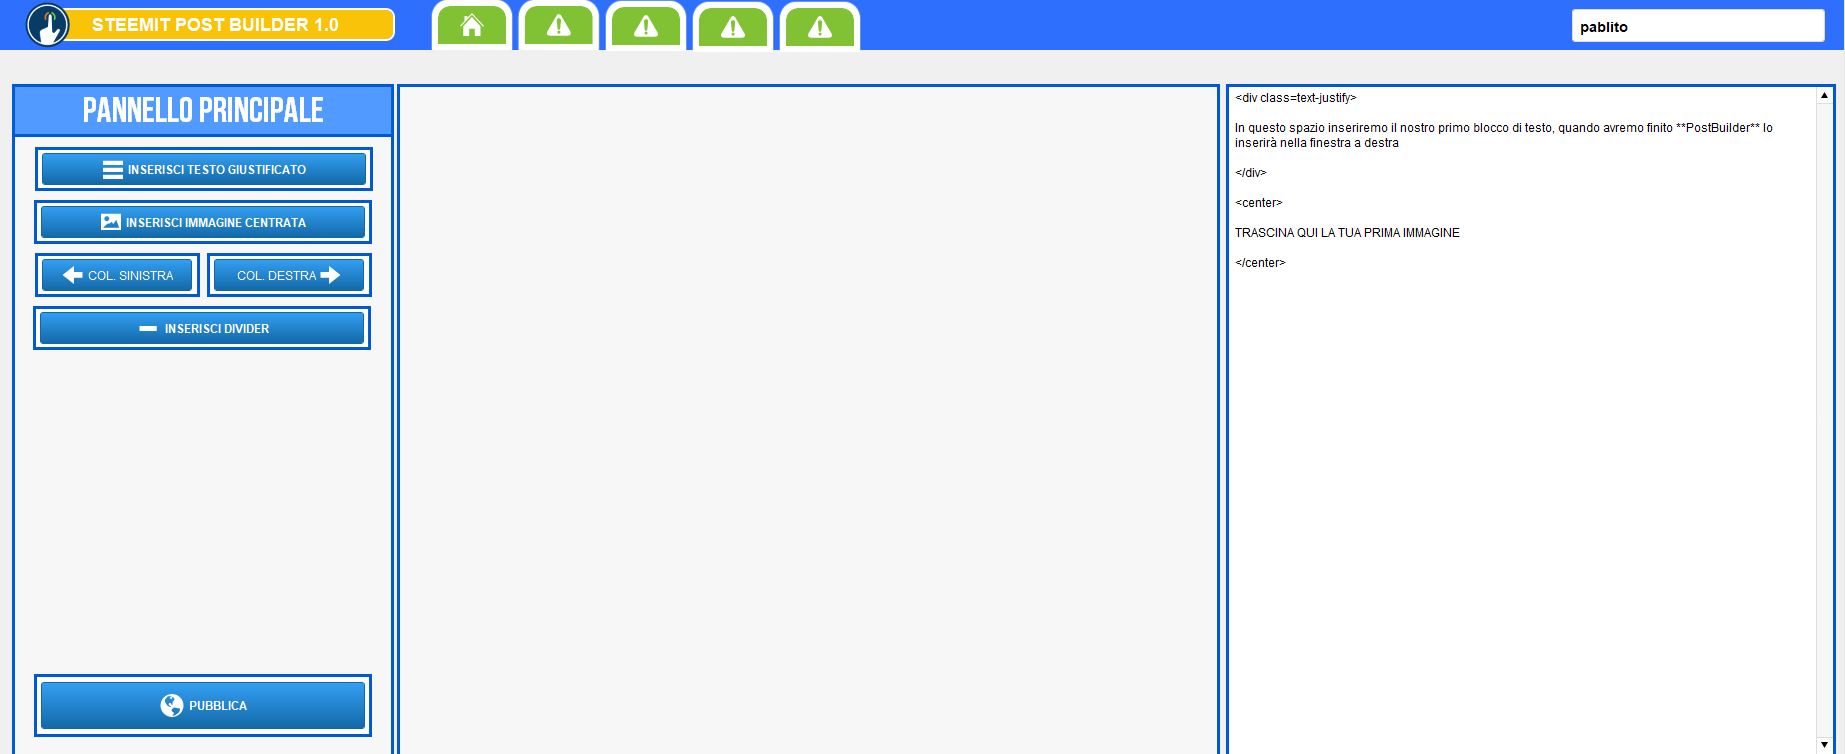Open the home tab with the house icon
This screenshot has width=1845, height=754.
(472, 27)
